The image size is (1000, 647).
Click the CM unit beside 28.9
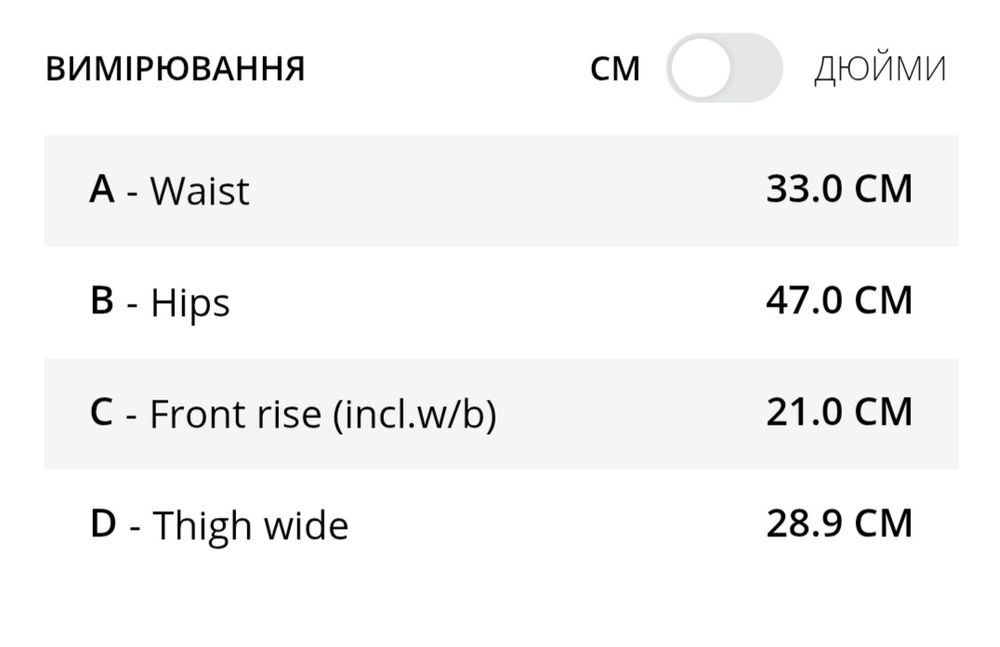pyautogui.click(x=883, y=524)
